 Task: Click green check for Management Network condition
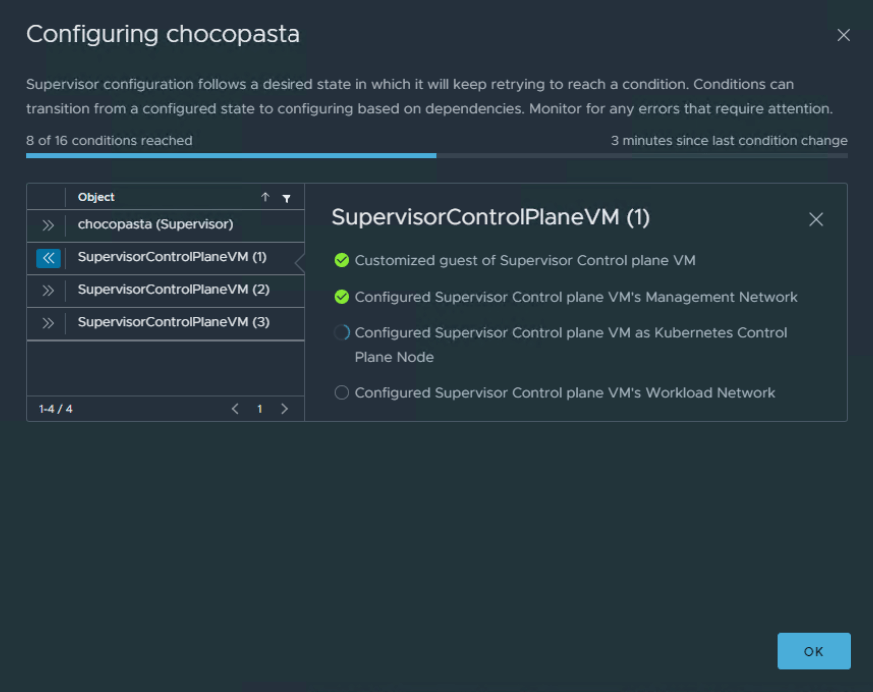click(342, 297)
